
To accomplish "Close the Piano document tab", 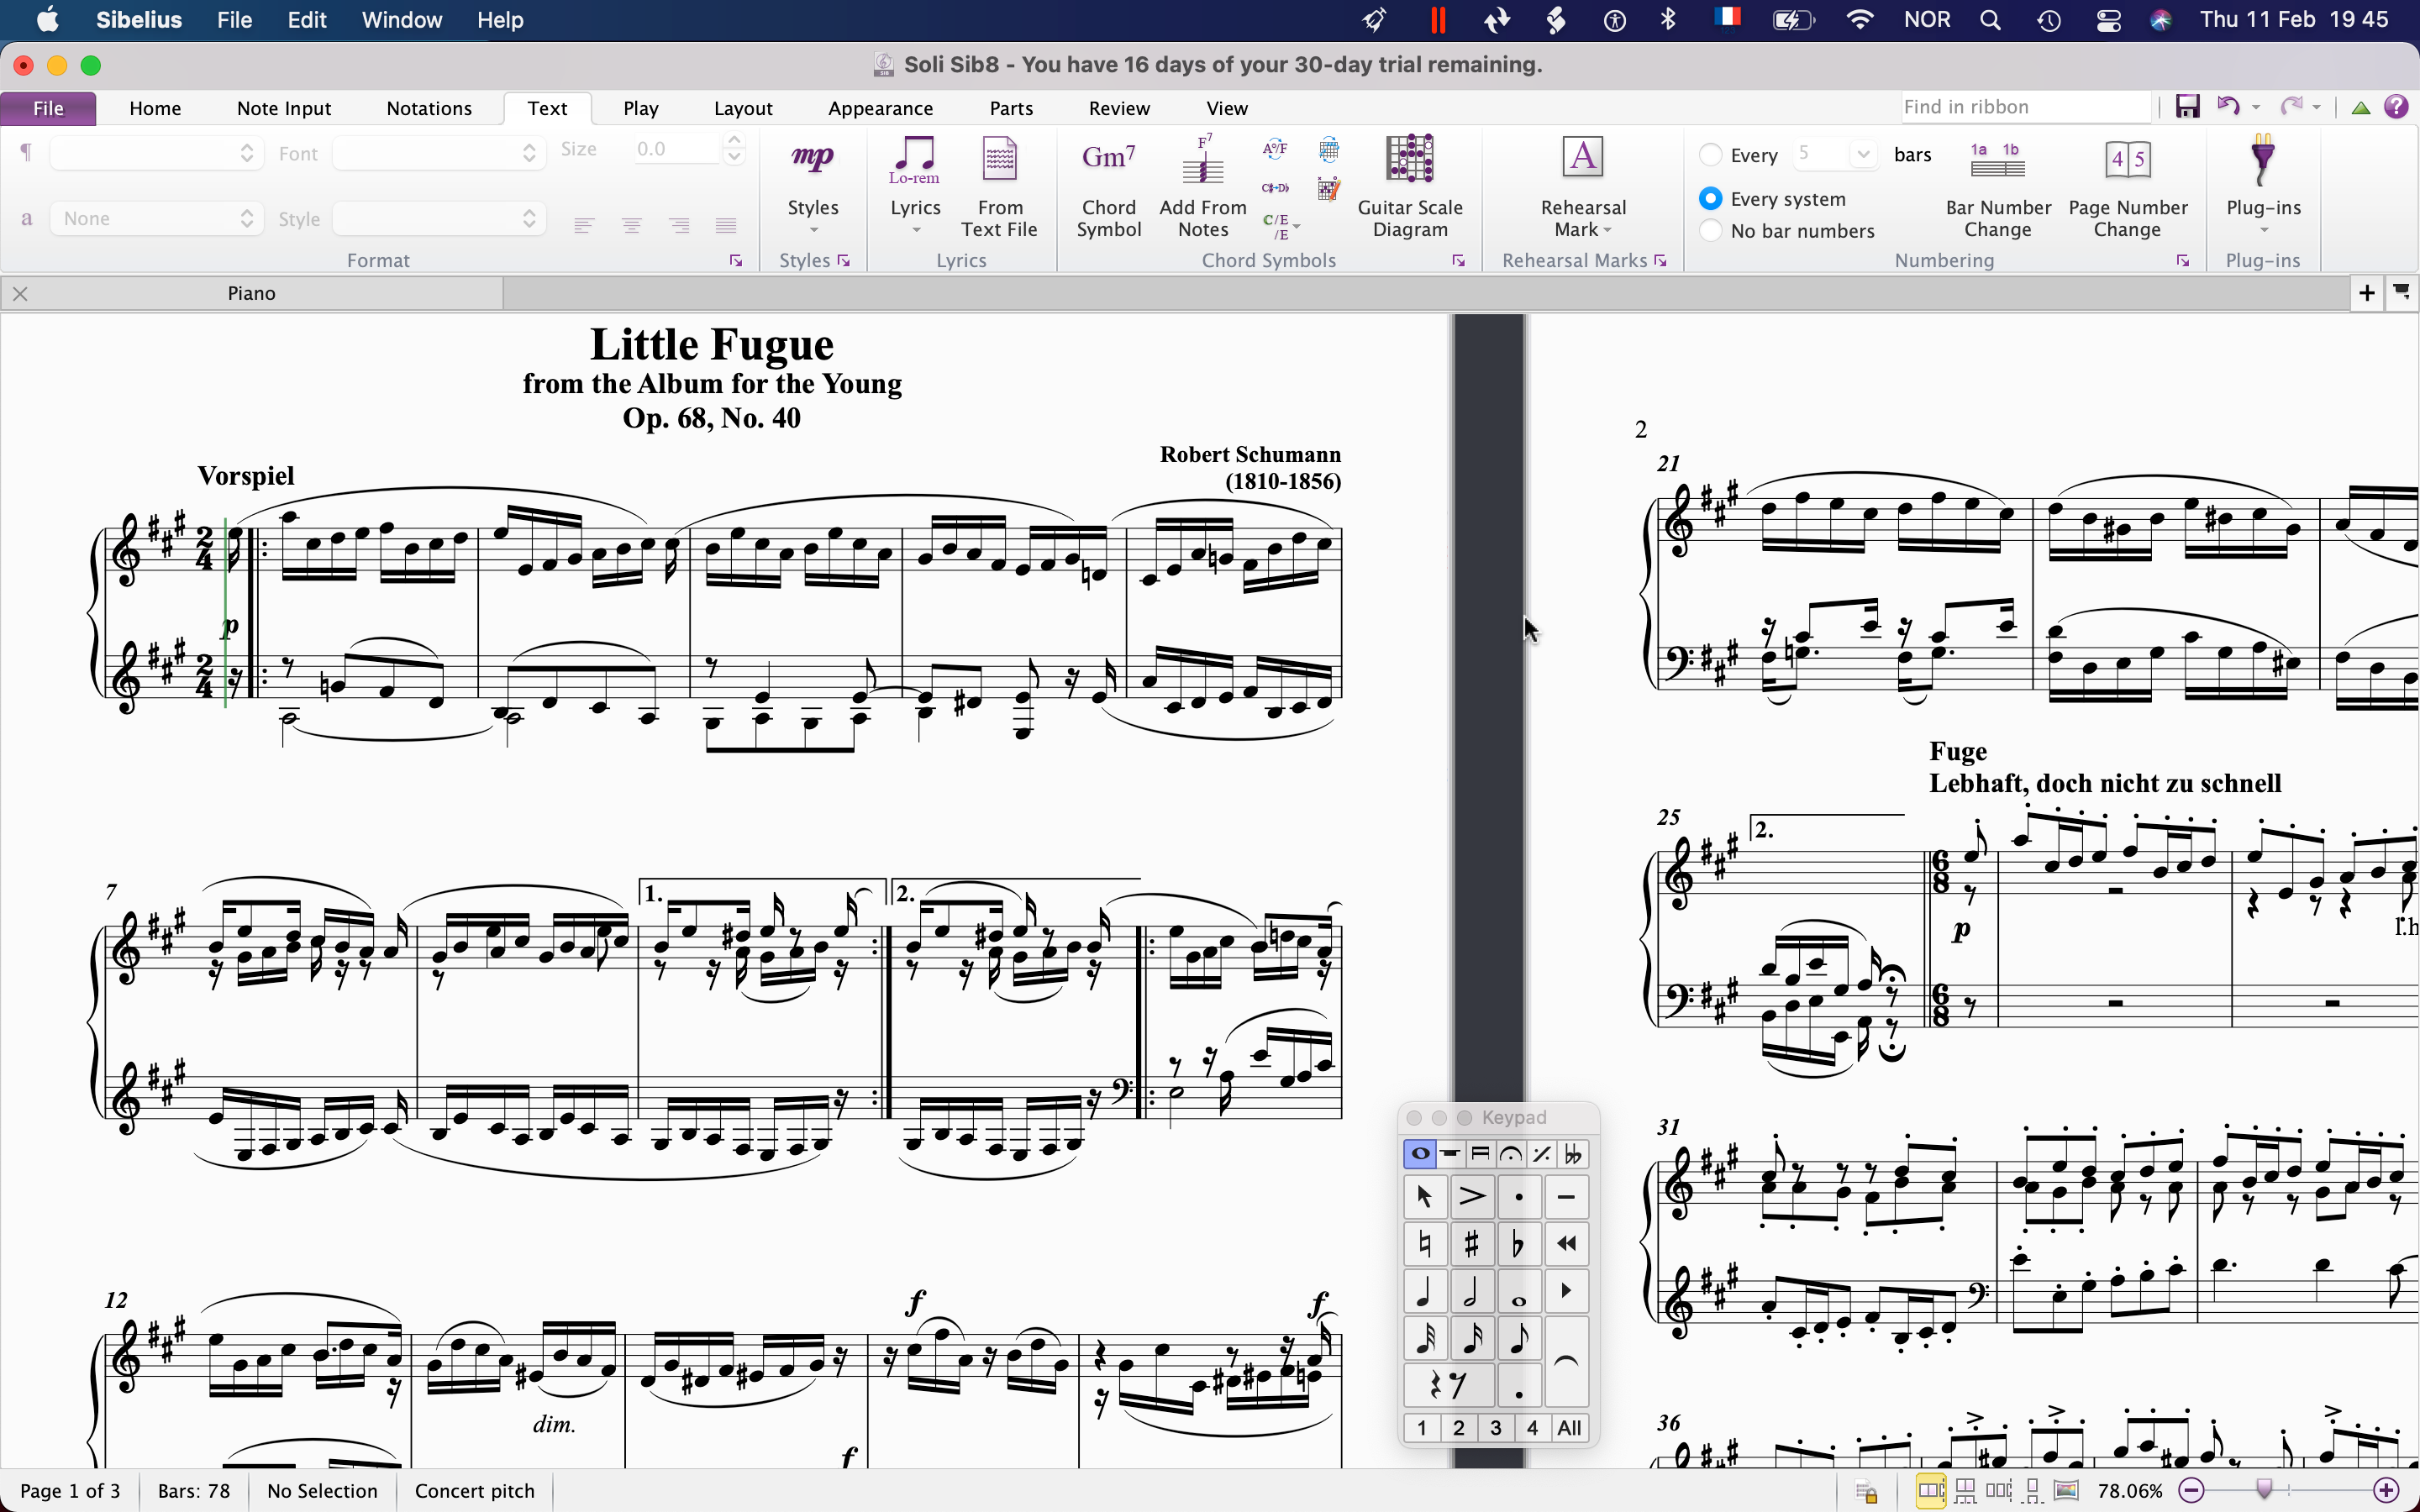I will (20, 293).
